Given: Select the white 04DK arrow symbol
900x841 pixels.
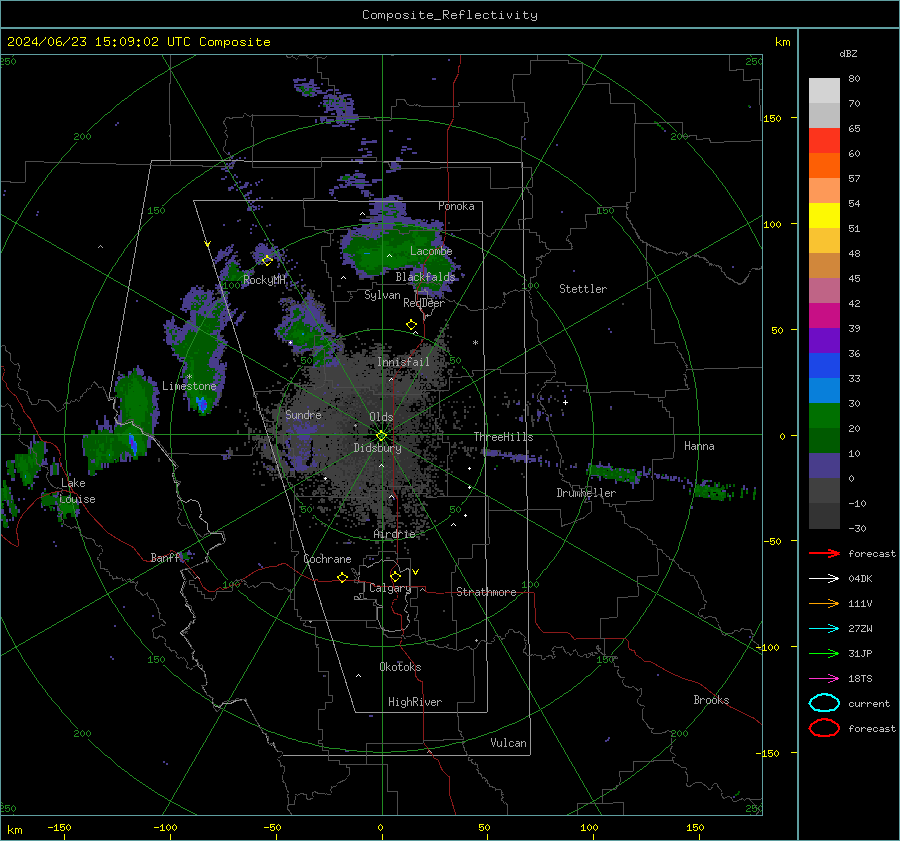Looking at the screenshot, I should pos(824,579).
